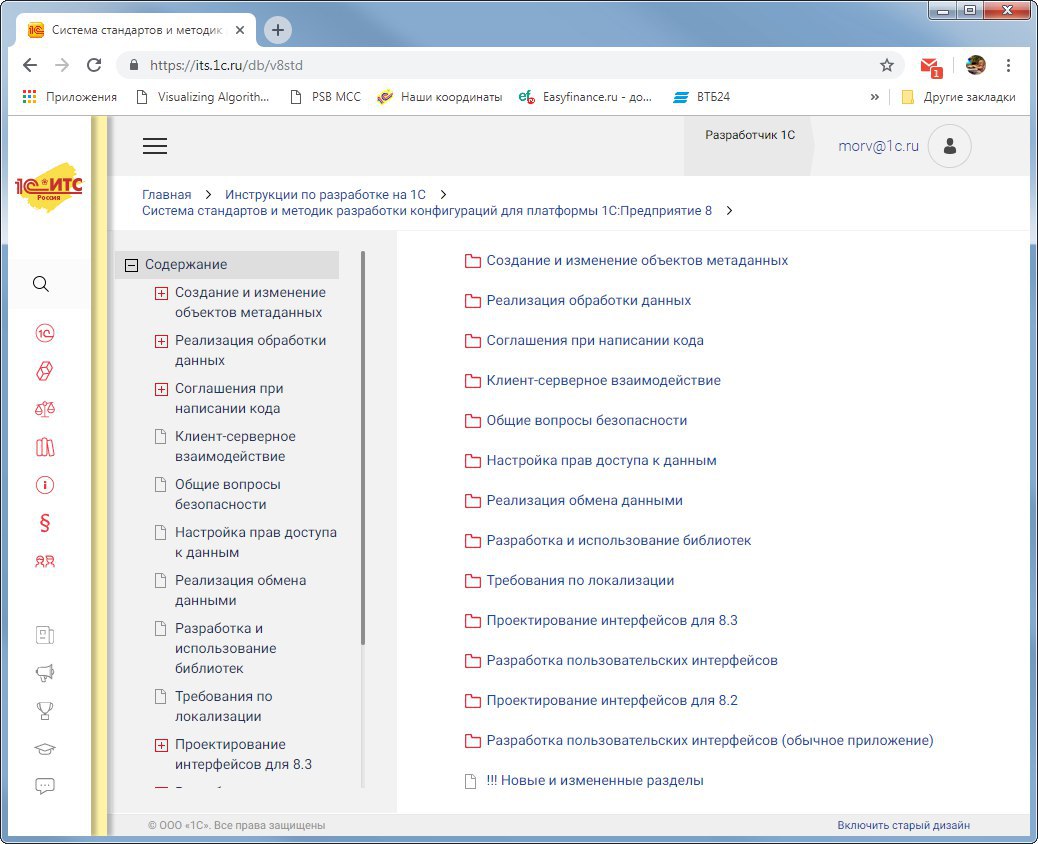Click the morv@1c.ru account label
This screenshot has width=1038, height=844.
(x=878, y=146)
